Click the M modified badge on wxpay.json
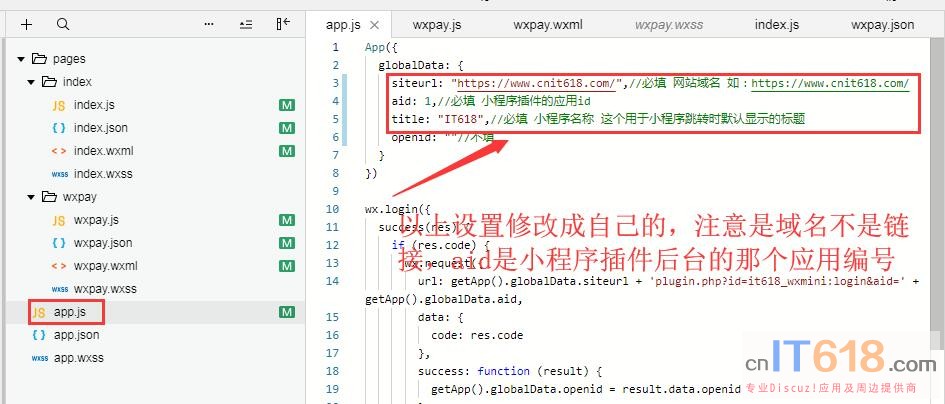The width and height of the screenshot is (945, 404). click(287, 244)
